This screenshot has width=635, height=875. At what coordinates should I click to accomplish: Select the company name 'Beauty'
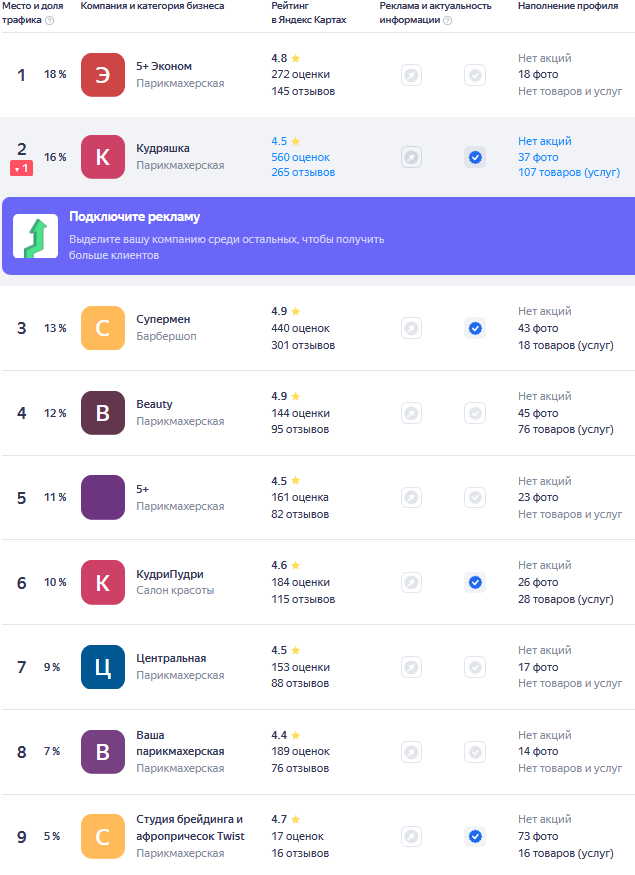coord(155,404)
